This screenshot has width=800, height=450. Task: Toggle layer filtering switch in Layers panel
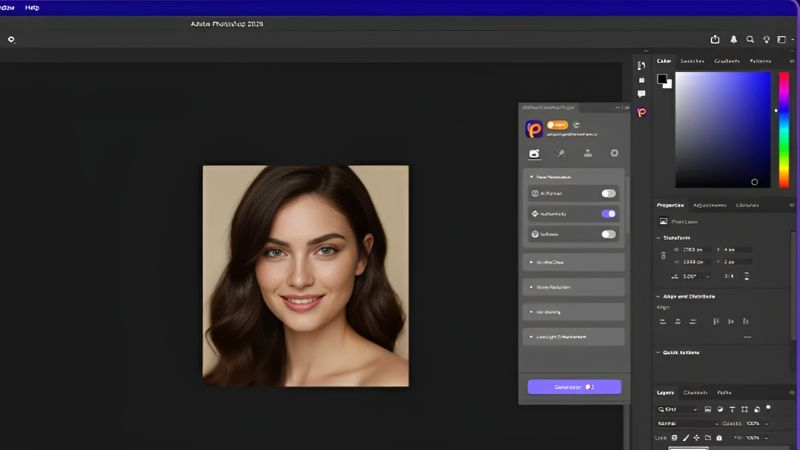point(768,408)
